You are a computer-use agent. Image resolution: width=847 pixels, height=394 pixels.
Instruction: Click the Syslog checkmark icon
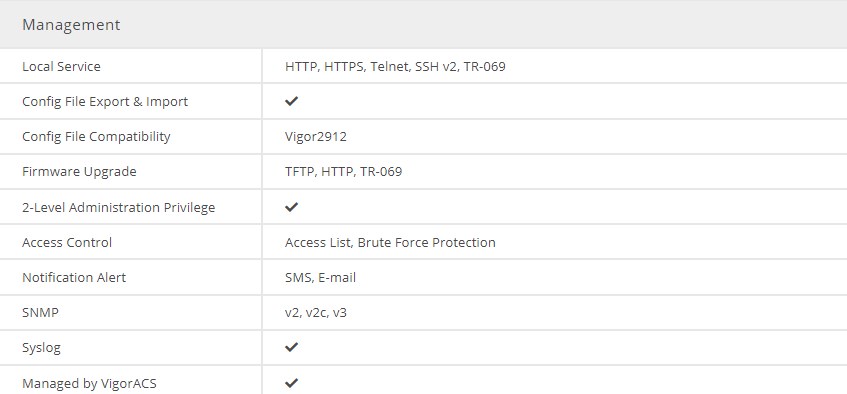(x=292, y=347)
